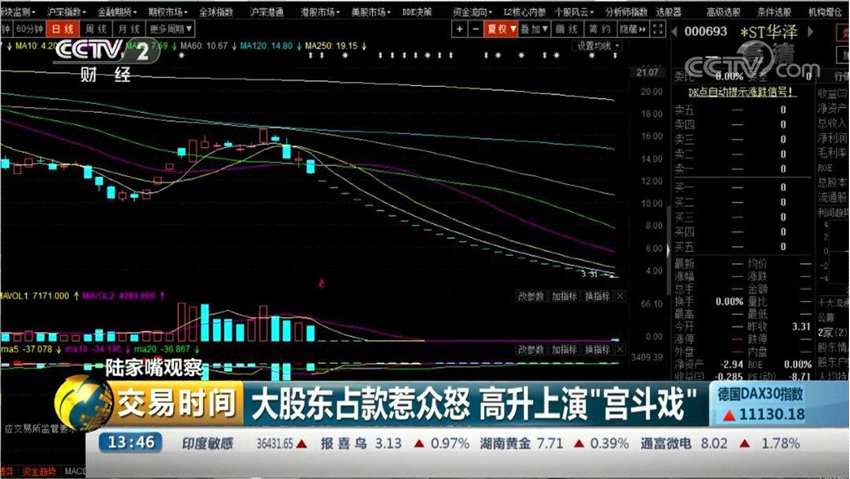The width and height of the screenshot is (850, 479).
Task: Click 换指标 in the volume panel
Action: pos(597,296)
